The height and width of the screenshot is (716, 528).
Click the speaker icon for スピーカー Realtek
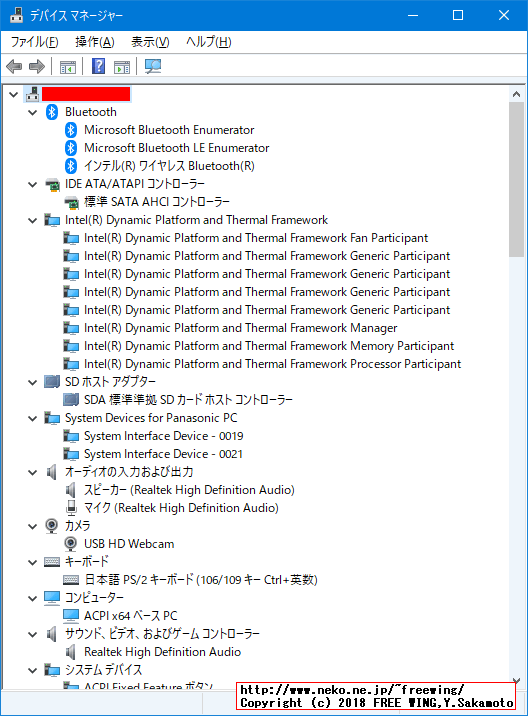(x=70, y=490)
